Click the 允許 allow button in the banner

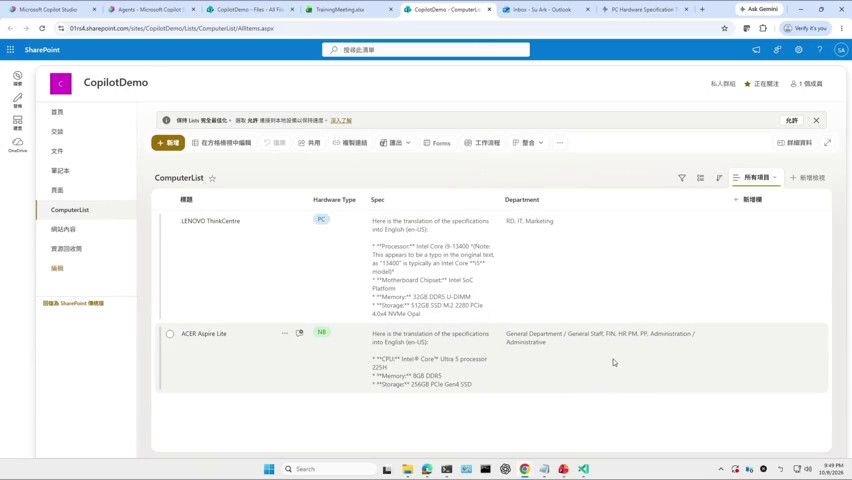(792, 120)
